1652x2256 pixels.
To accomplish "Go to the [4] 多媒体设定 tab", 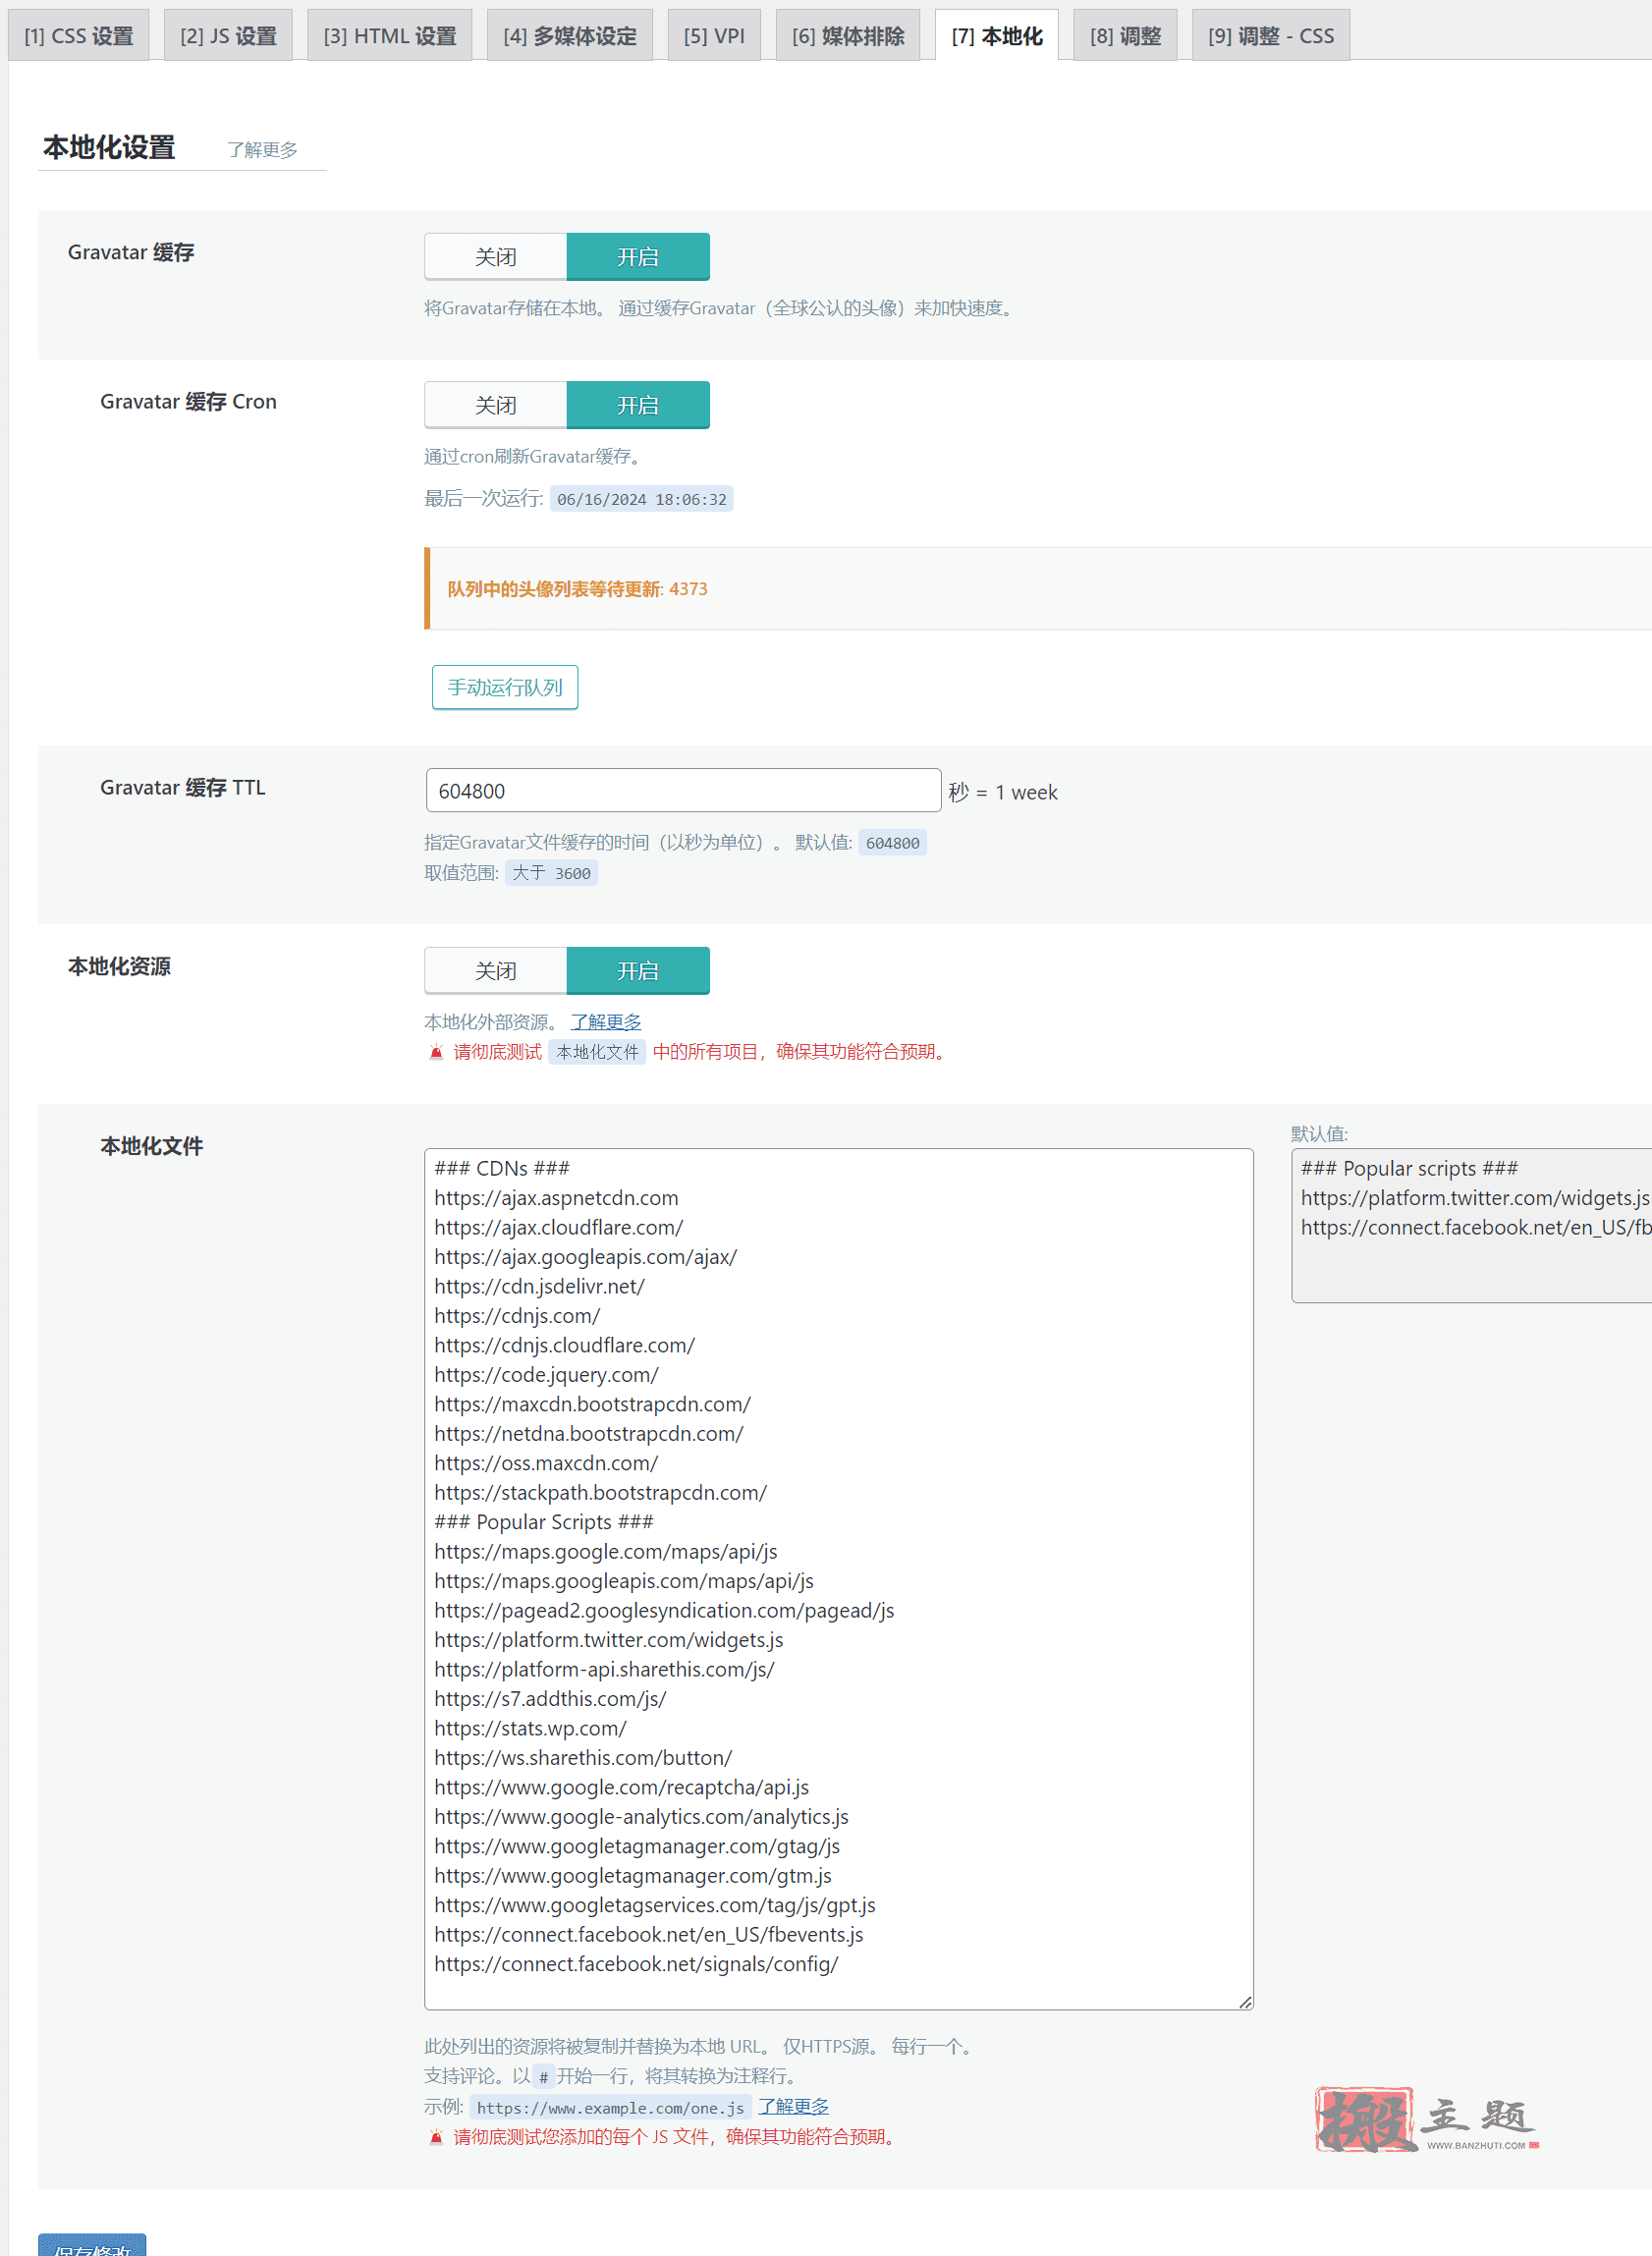I will tap(570, 36).
